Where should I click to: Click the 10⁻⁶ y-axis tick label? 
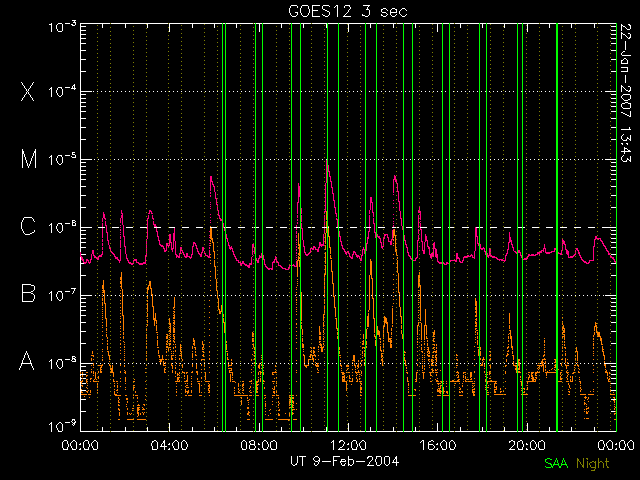coord(62,227)
